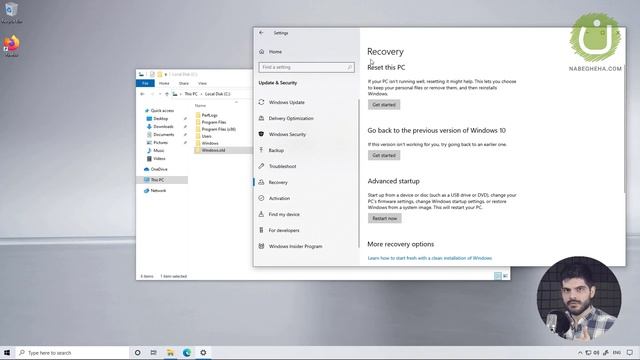Click File Explorer back navigation arrow

pos(142,94)
